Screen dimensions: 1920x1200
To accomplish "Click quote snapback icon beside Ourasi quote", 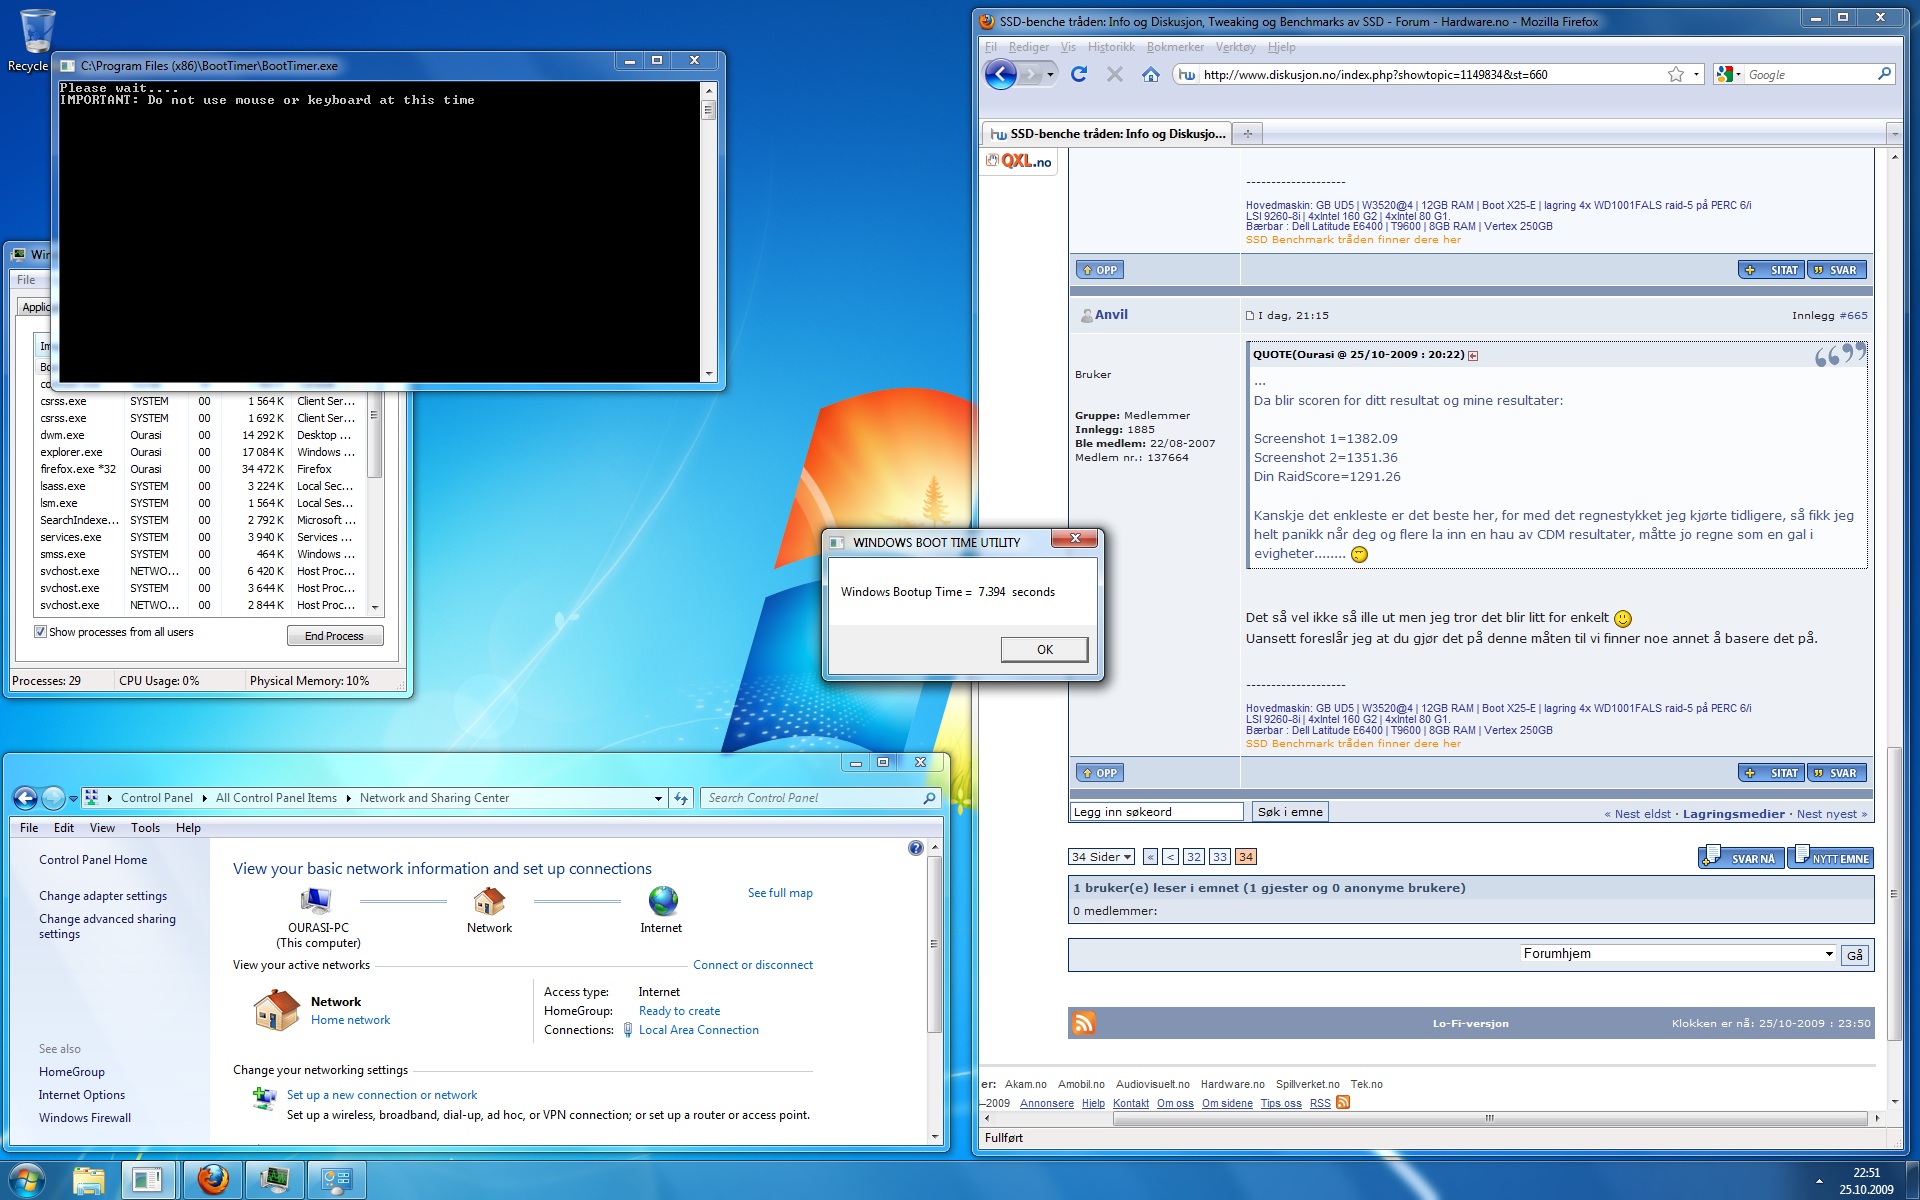I will [1473, 355].
